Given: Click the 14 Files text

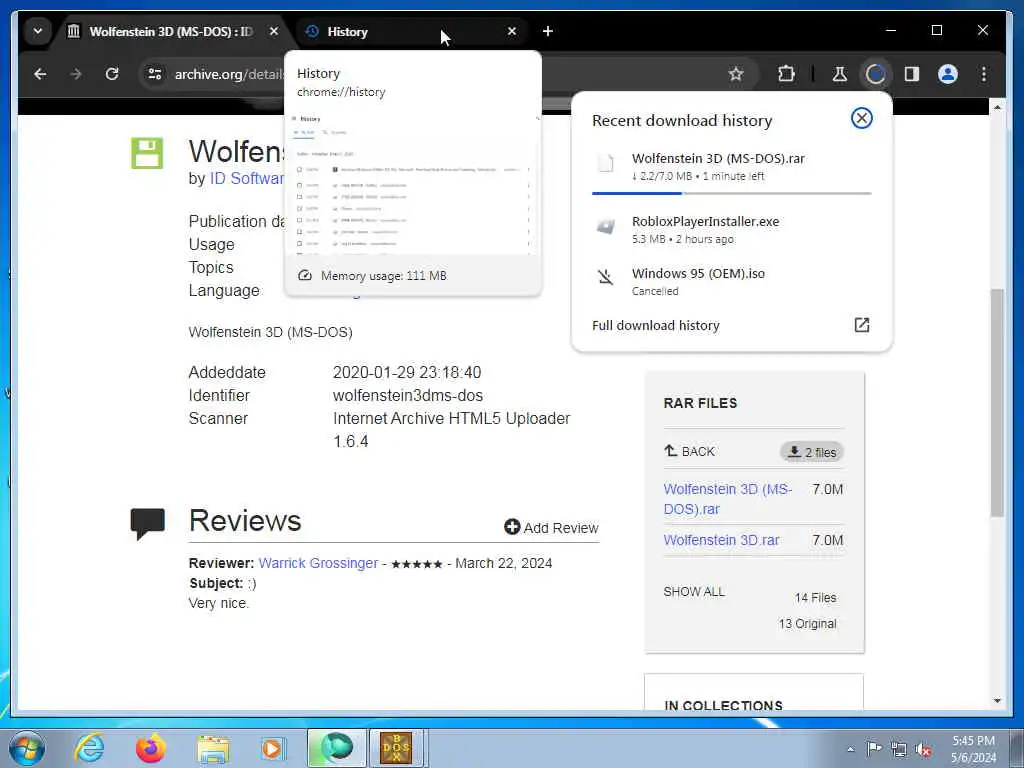Looking at the screenshot, I should coord(815,598).
